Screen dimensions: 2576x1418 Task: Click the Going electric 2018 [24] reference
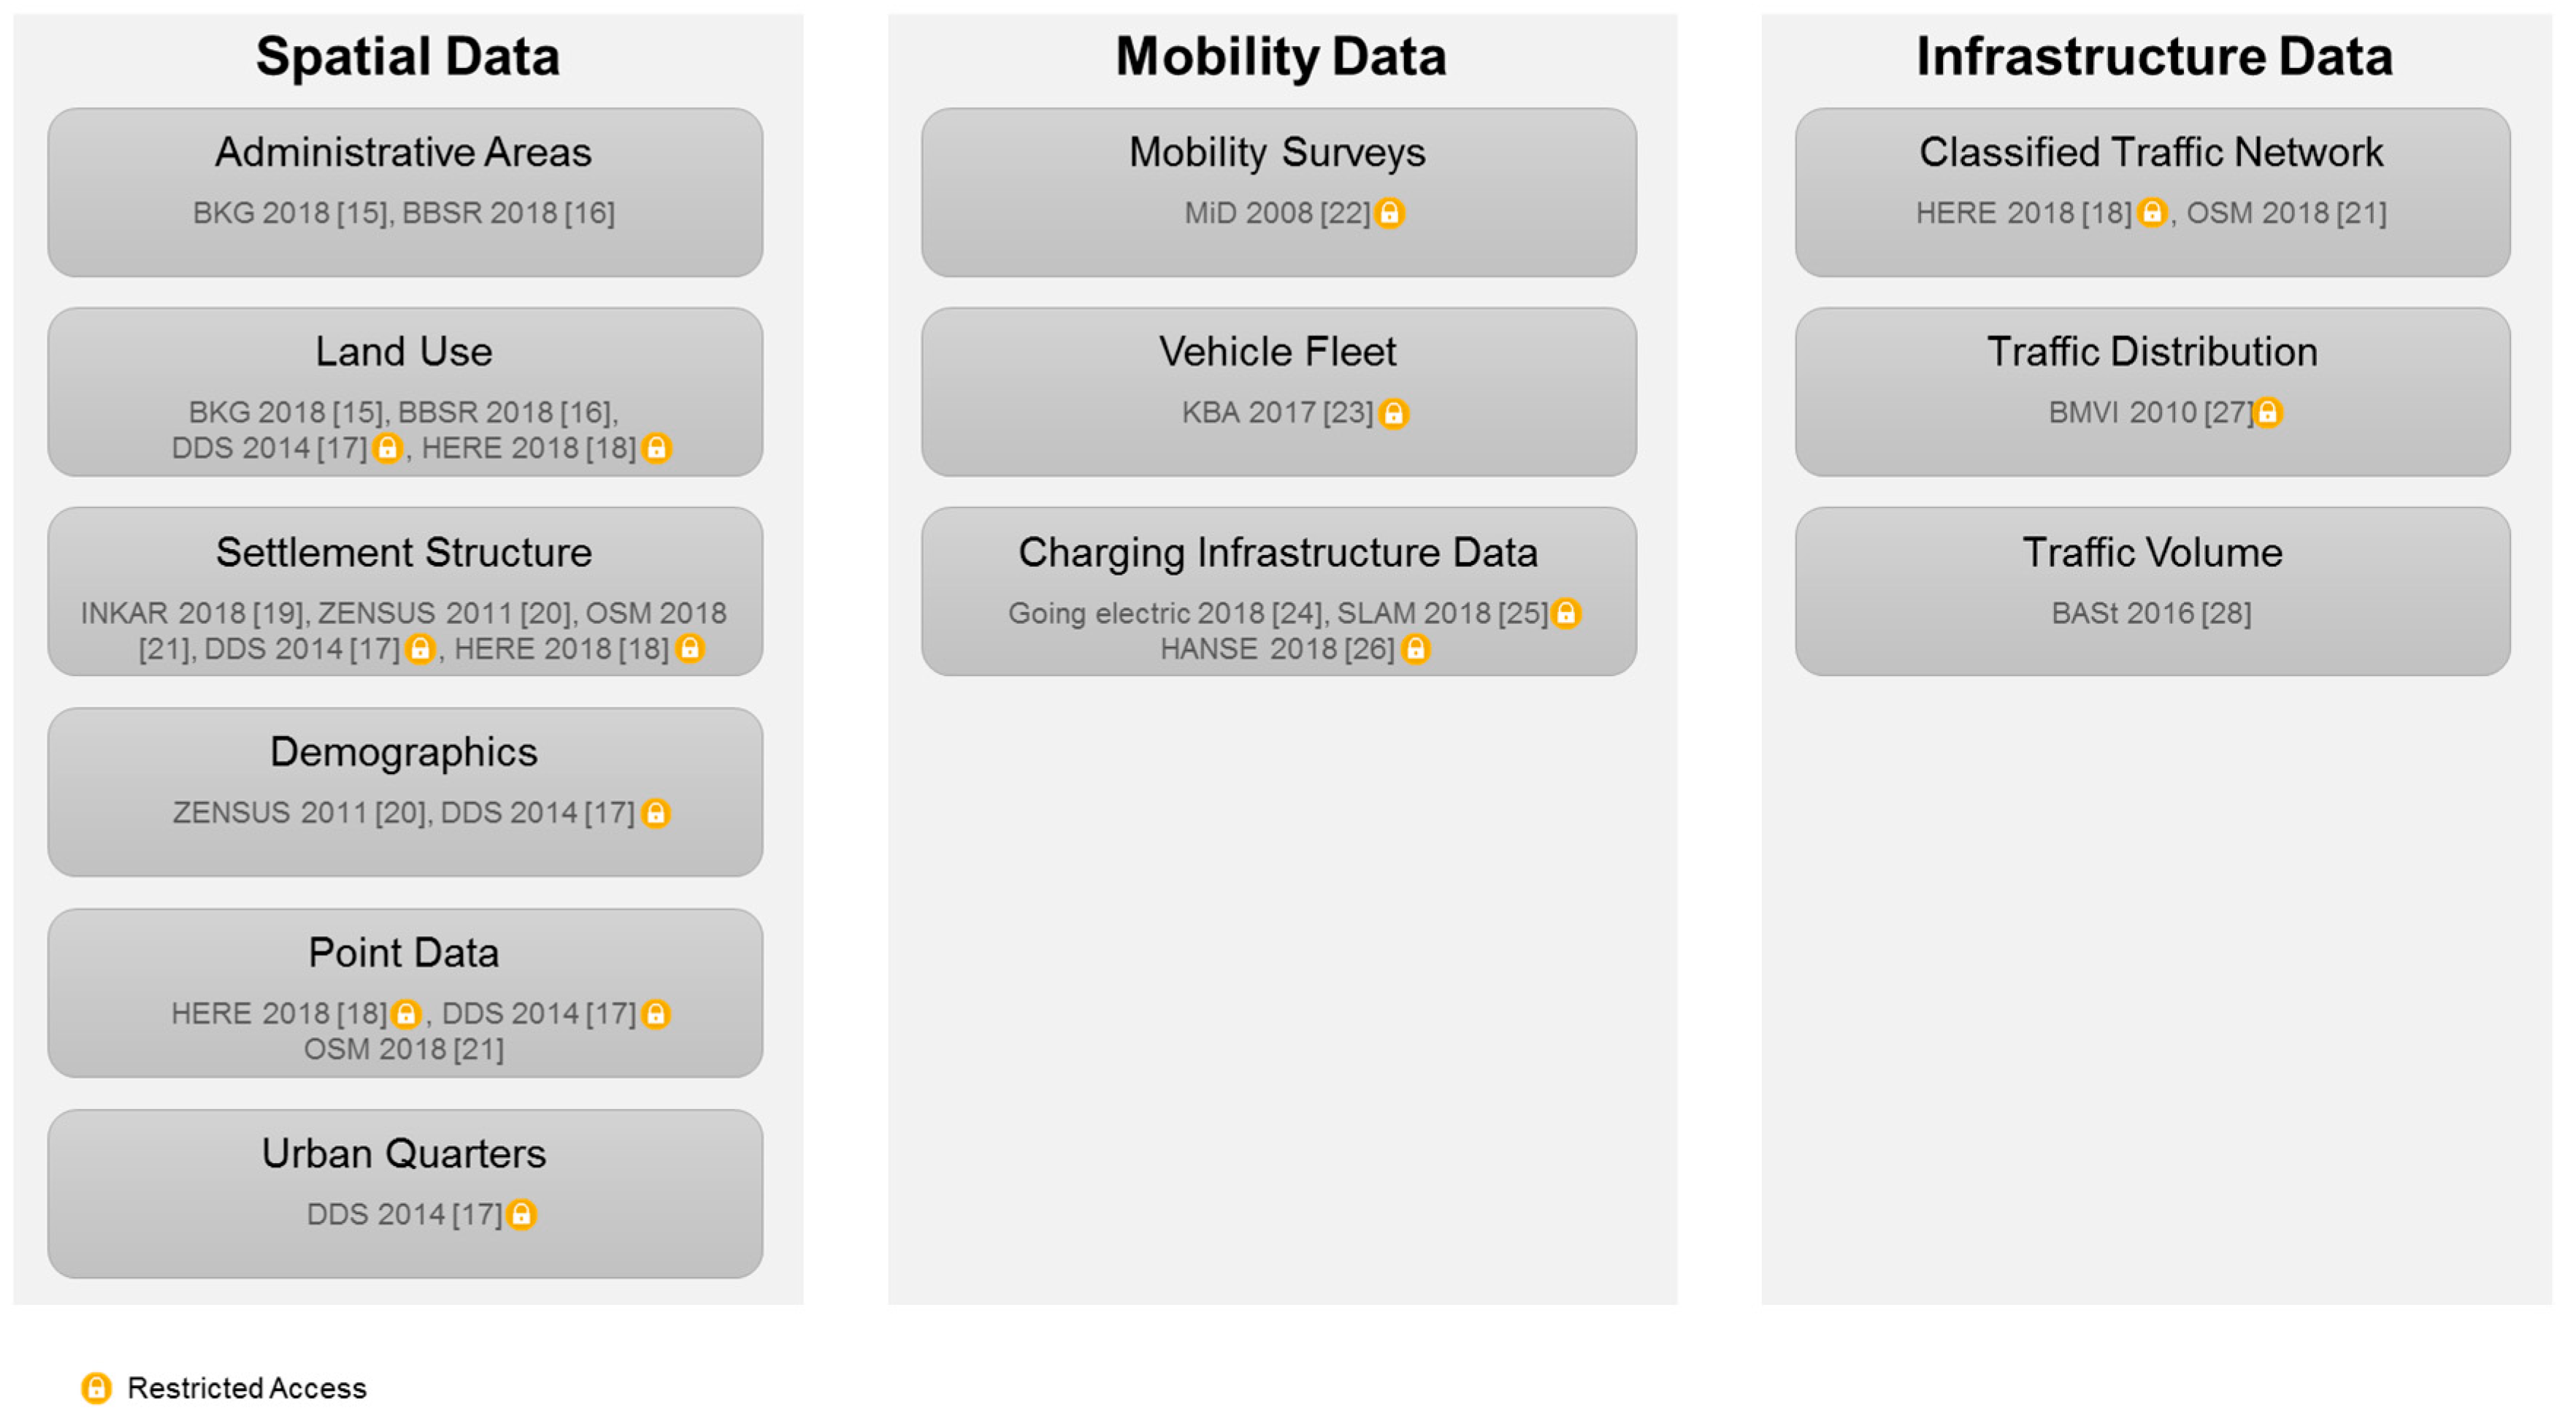pos(1165,613)
